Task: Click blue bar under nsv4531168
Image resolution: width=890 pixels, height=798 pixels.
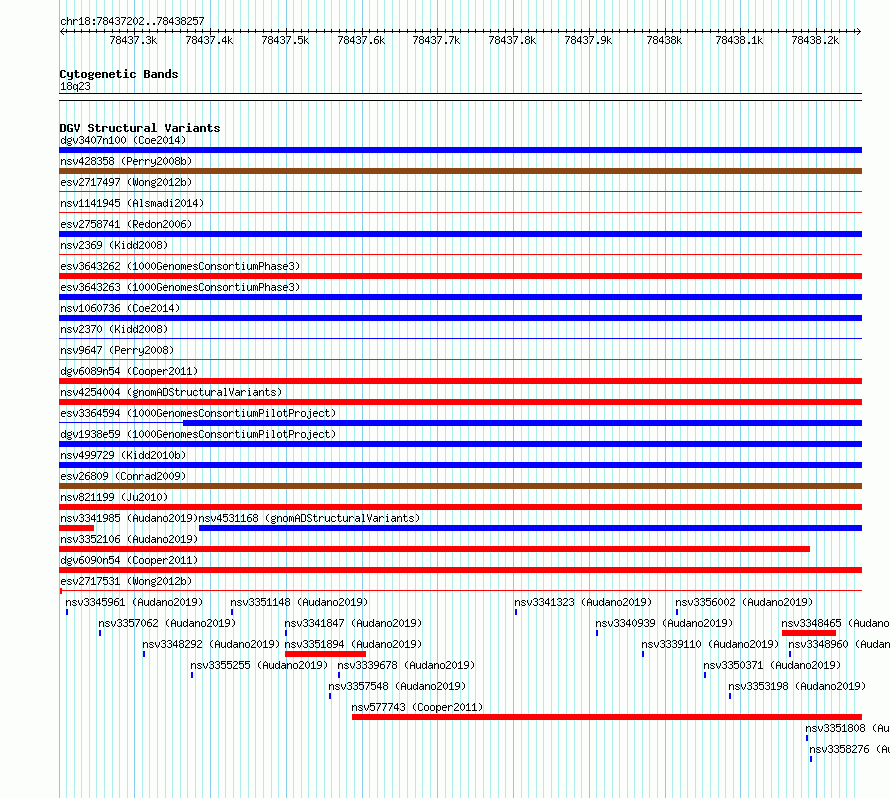Action: (530, 528)
